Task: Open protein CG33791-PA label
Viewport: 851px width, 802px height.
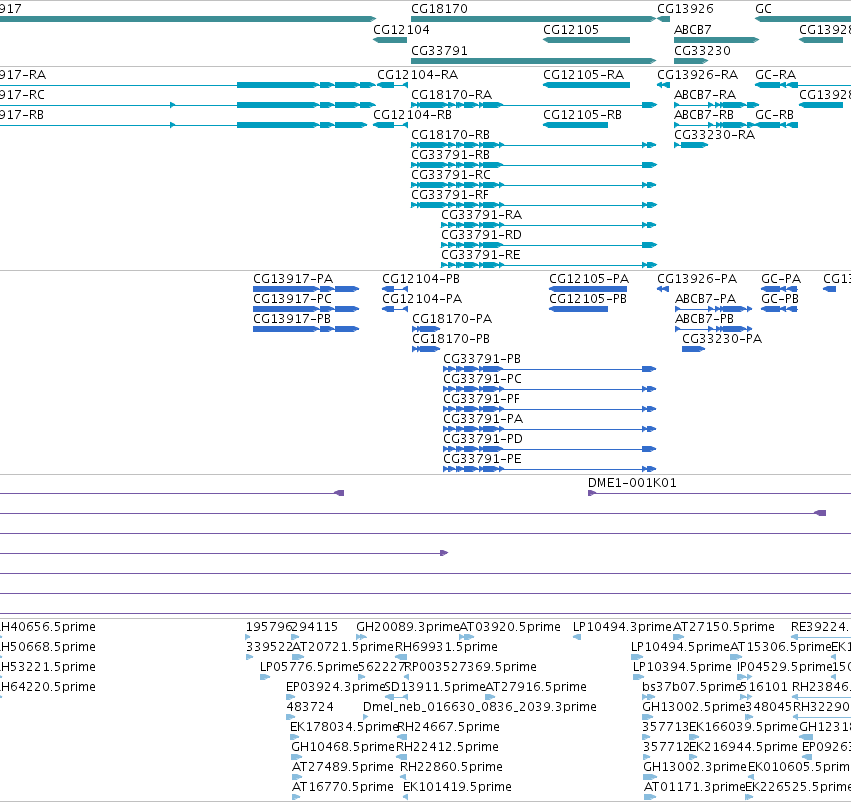Action: click(483, 419)
